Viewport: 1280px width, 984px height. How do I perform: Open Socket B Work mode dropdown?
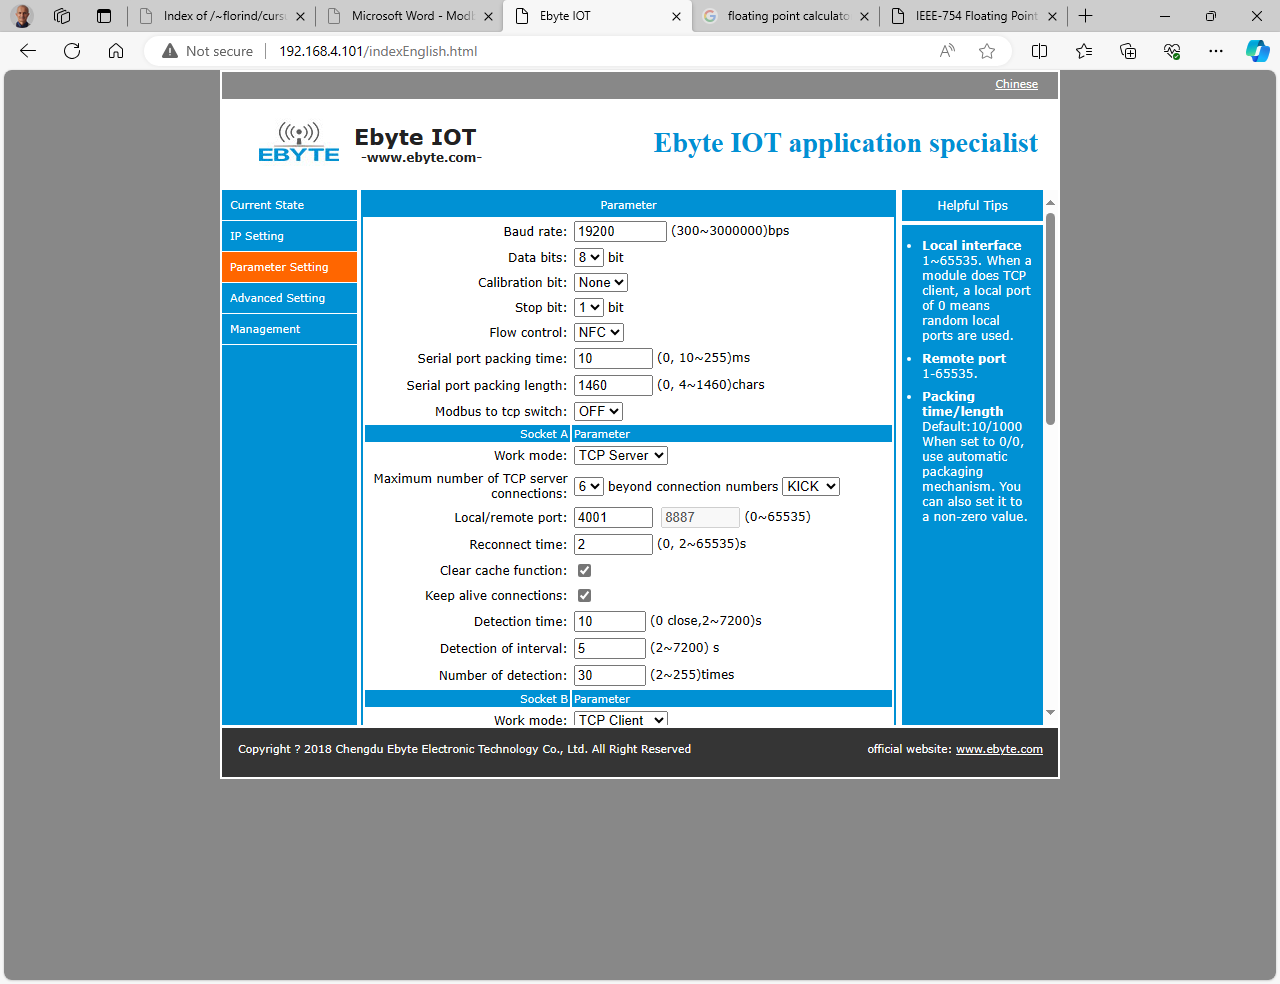621,720
